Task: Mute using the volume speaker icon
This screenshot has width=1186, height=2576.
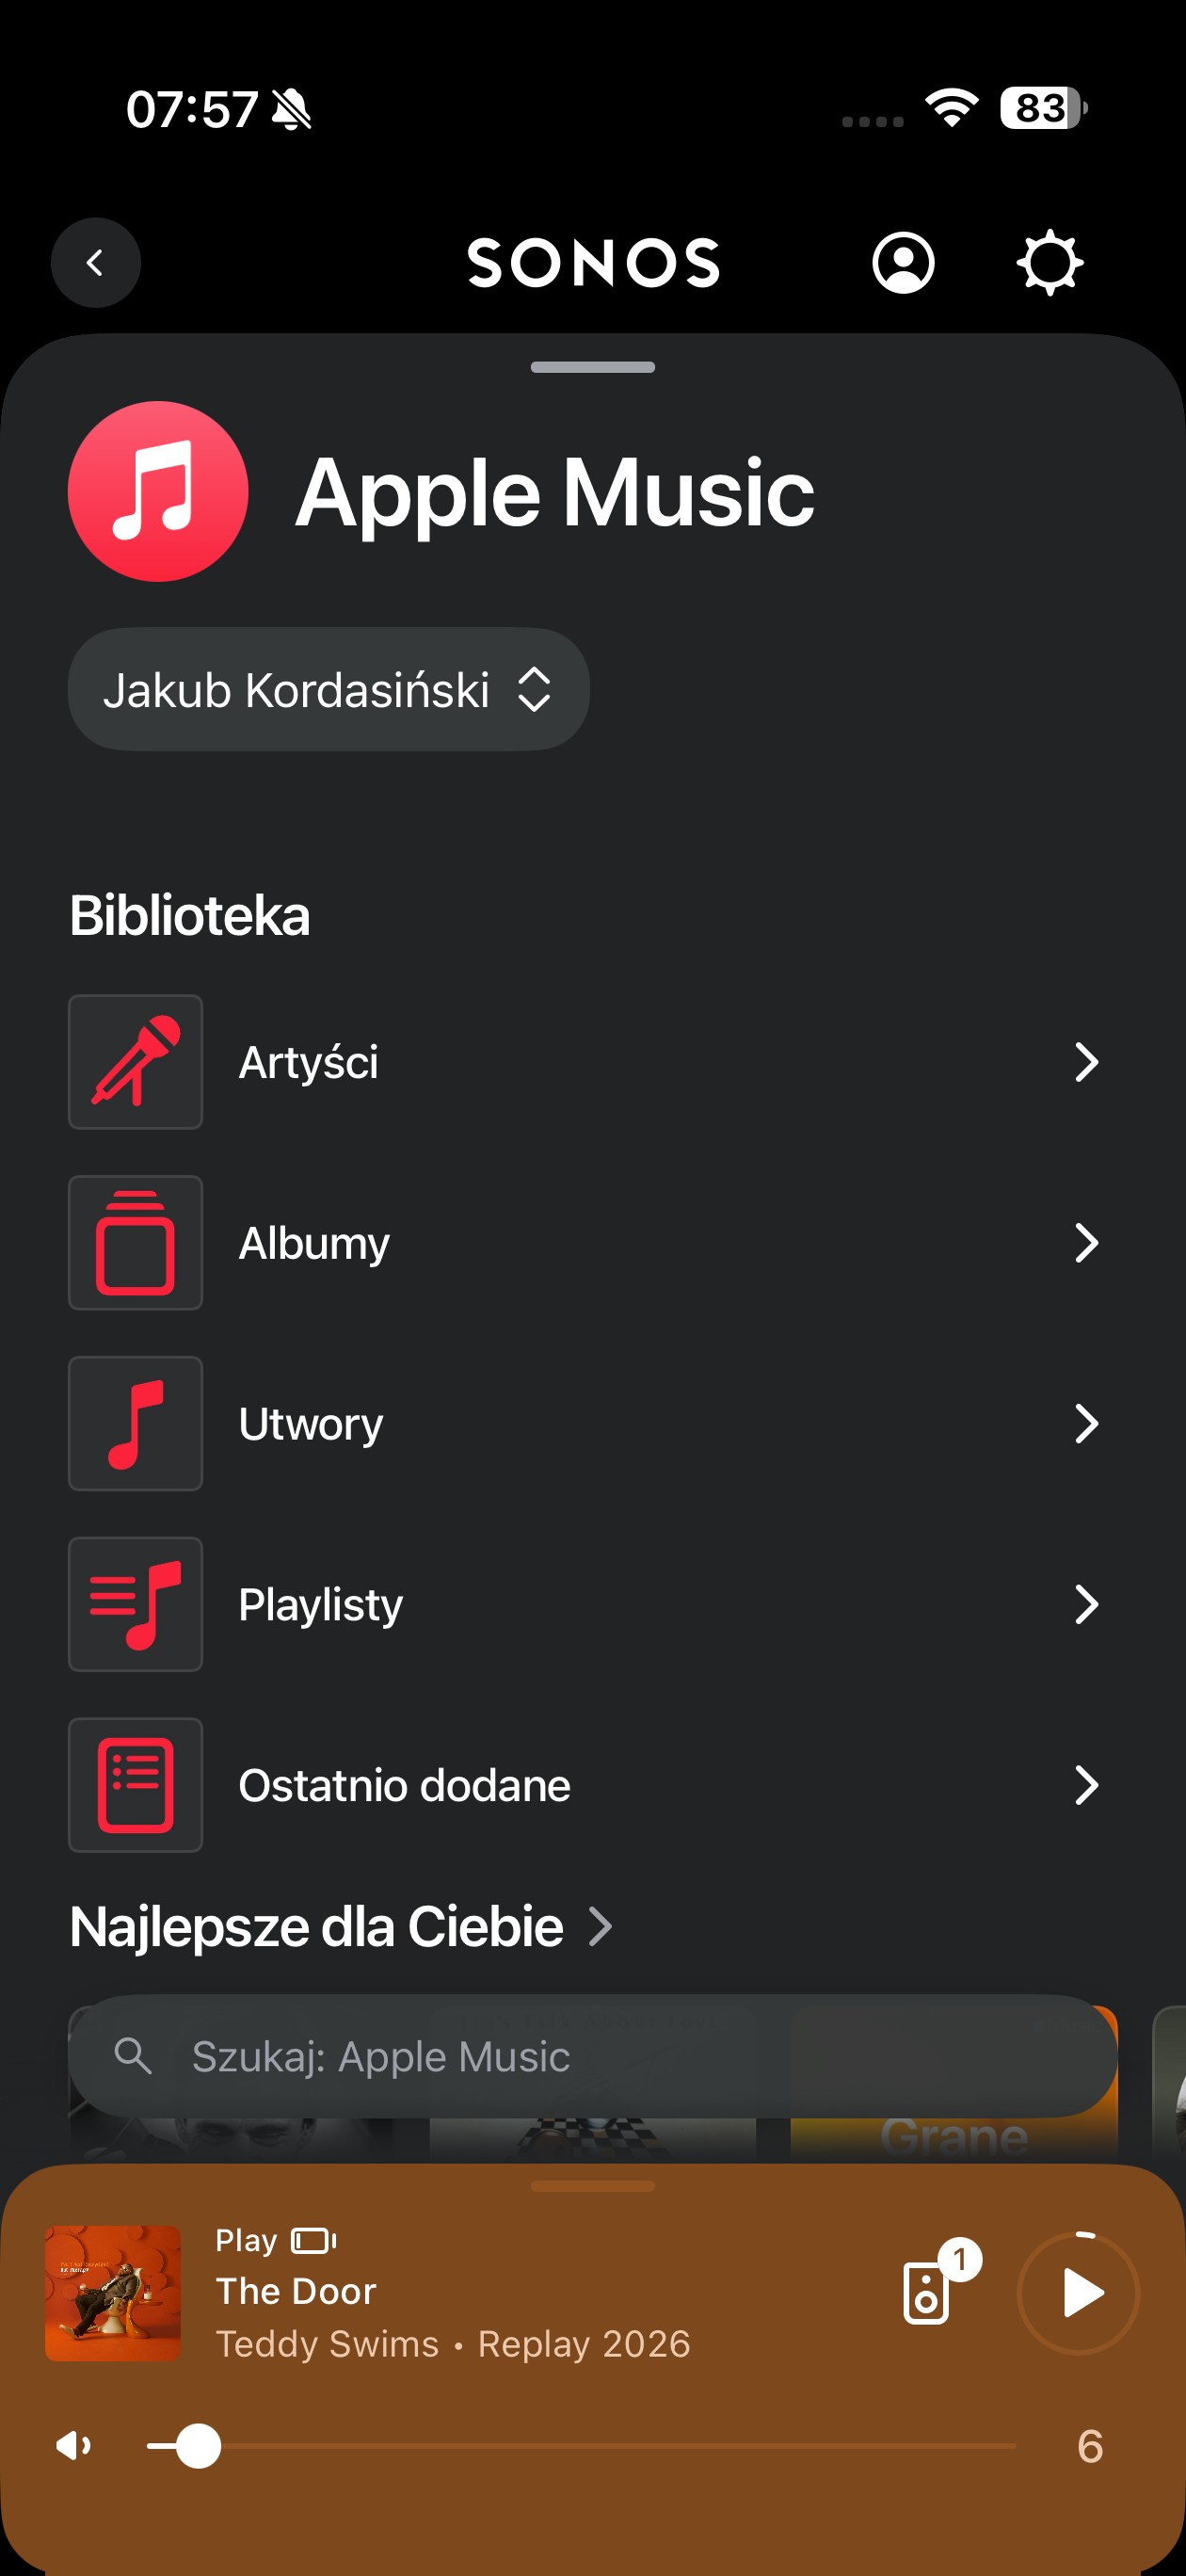Action: point(74,2447)
